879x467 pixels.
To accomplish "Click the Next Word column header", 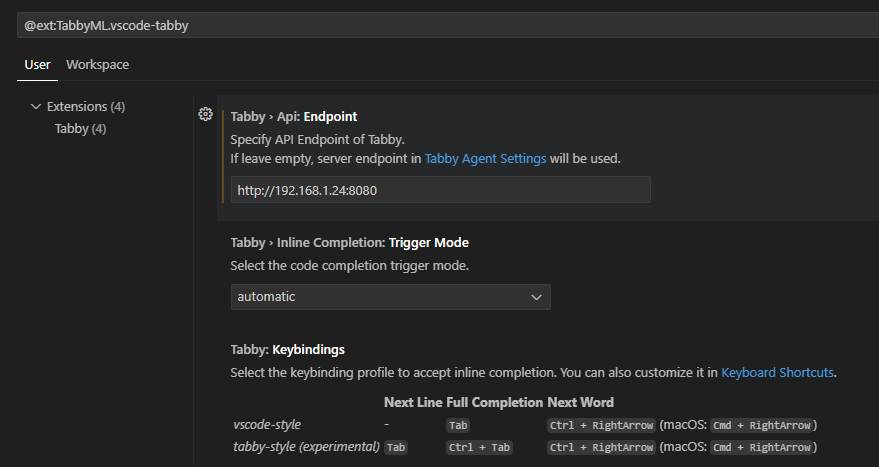I will [x=580, y=403].
